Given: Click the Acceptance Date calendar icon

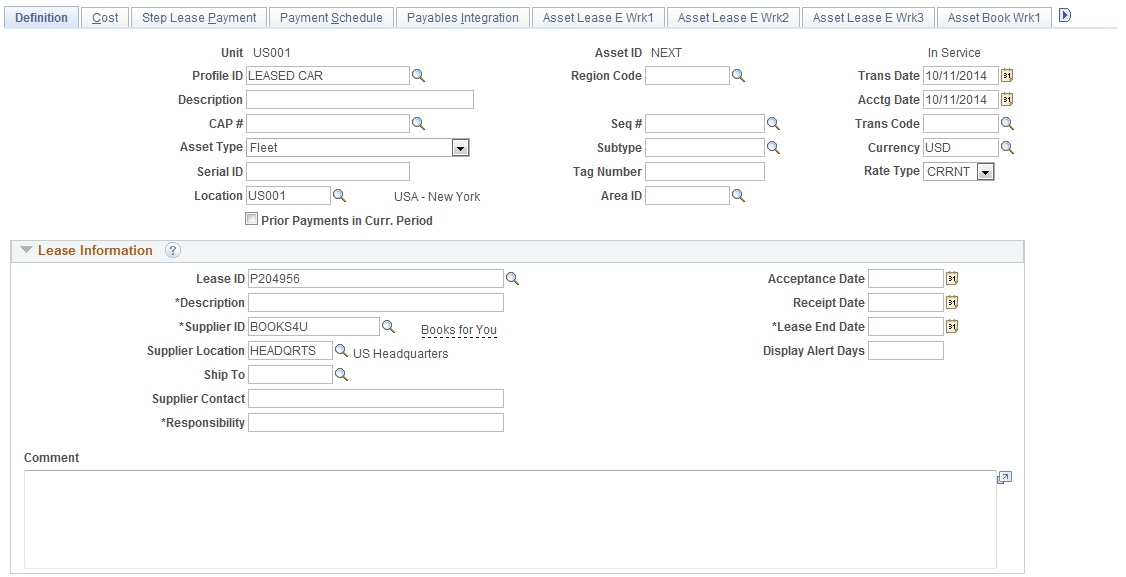Looking at the screenshot, I should coord(950,278).
